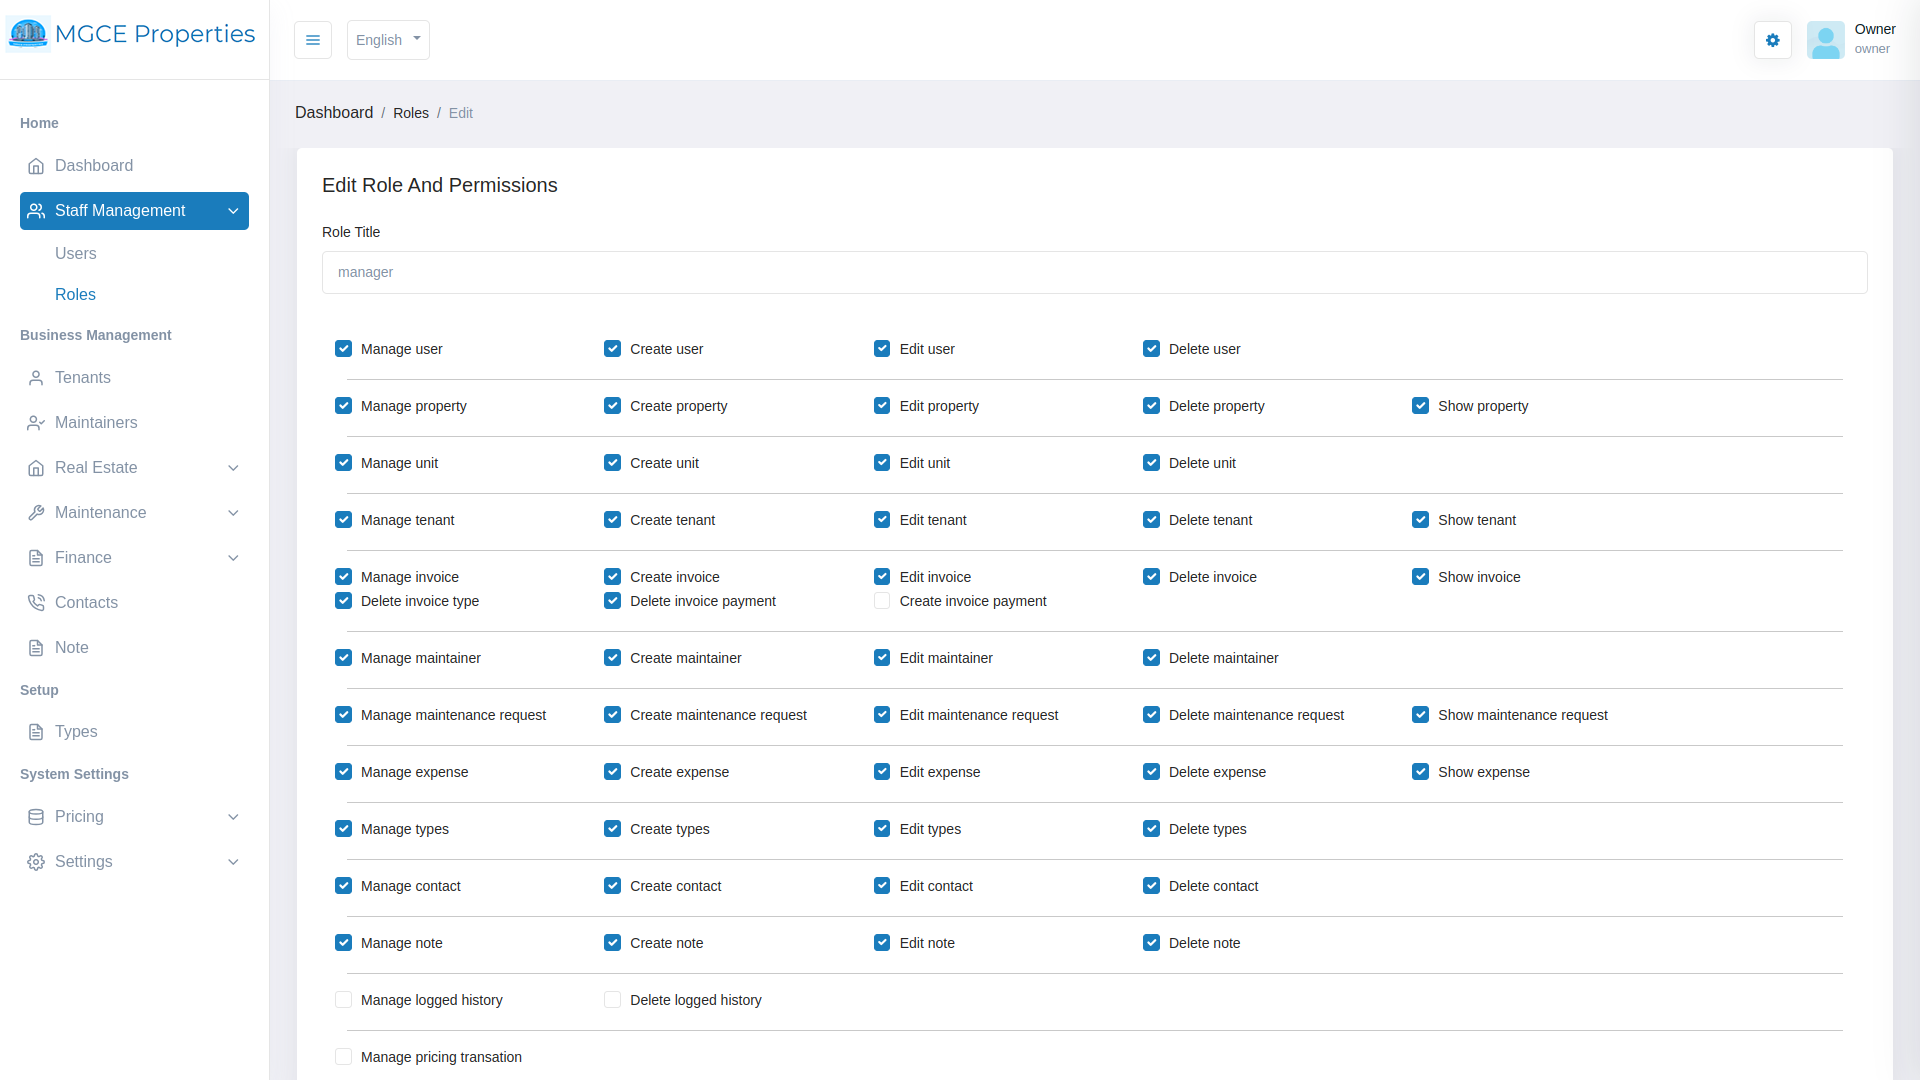
Task: Toggle Show maintenance request checkbox
Action: click(1420, 715)
